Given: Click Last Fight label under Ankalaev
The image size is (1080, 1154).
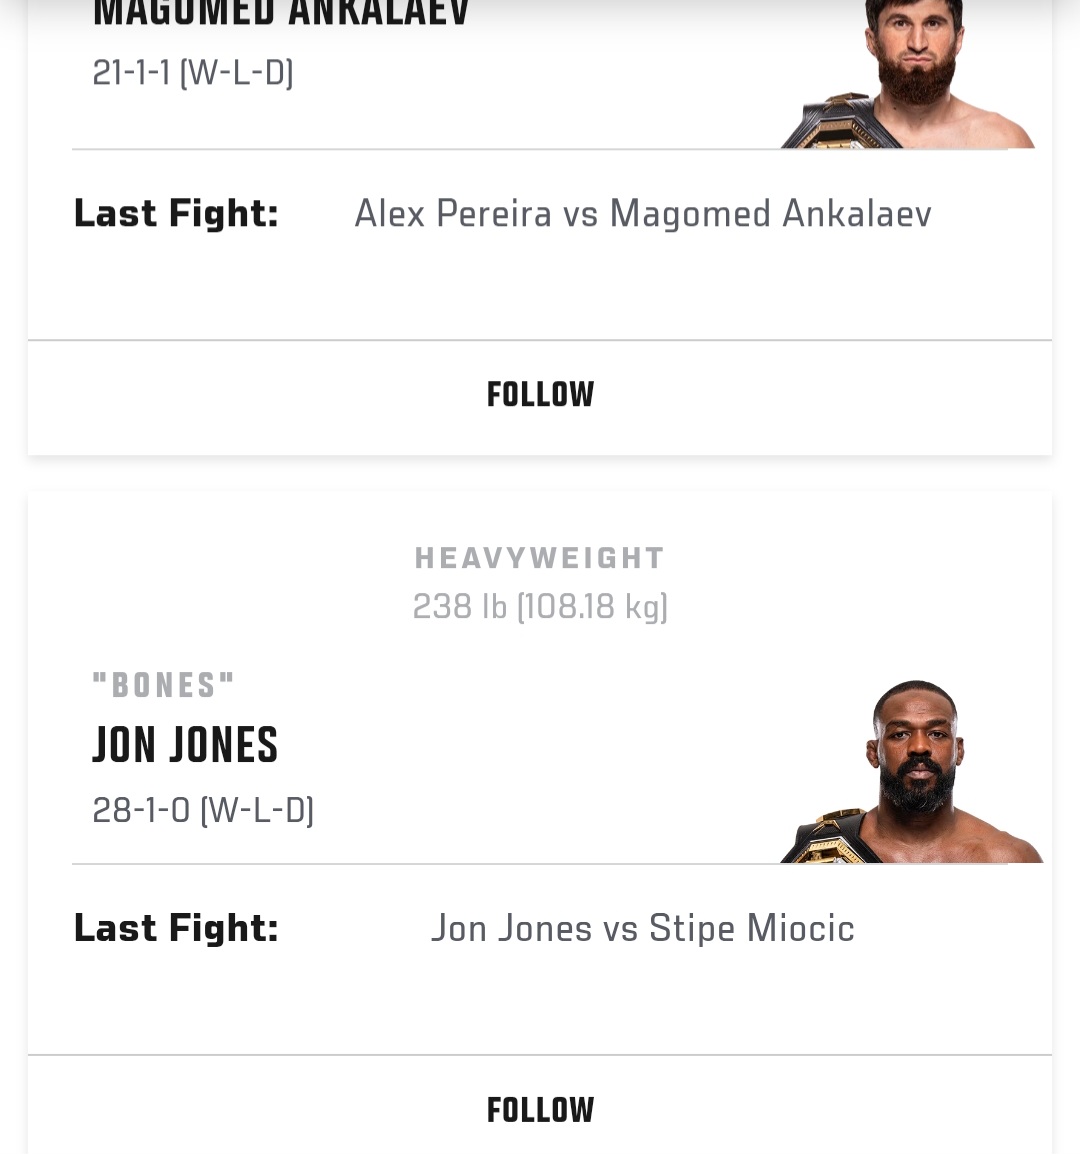Looking at the screenshot, I should 176,214.
